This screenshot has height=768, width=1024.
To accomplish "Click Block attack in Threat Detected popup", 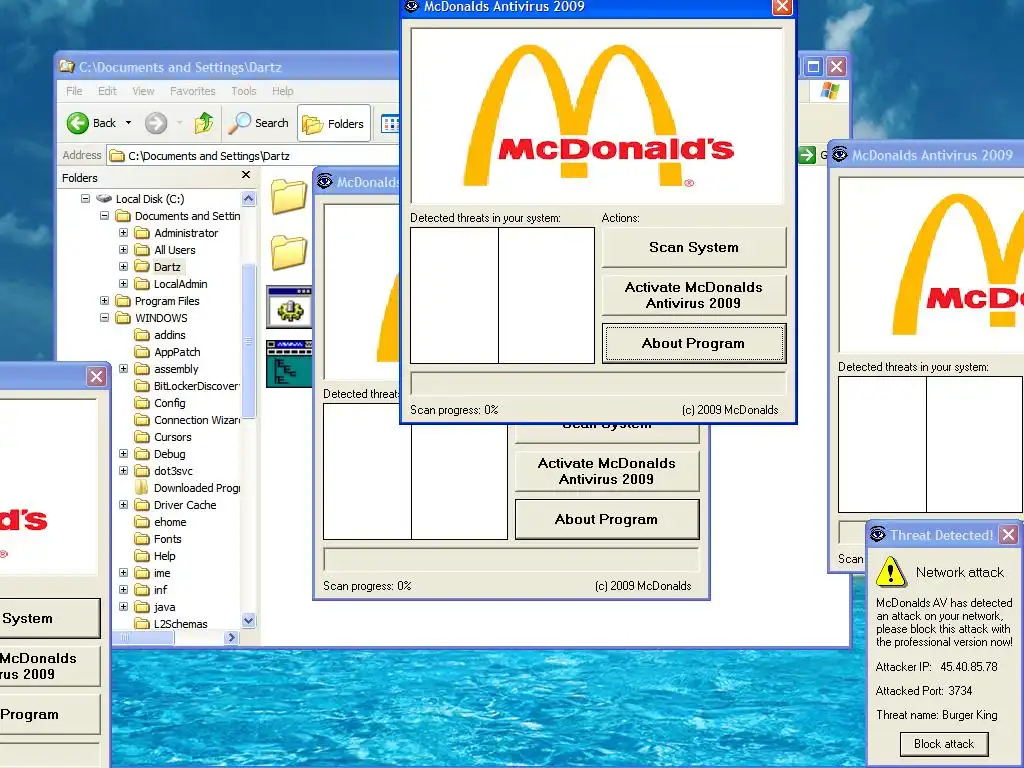I will coord(944,744).
